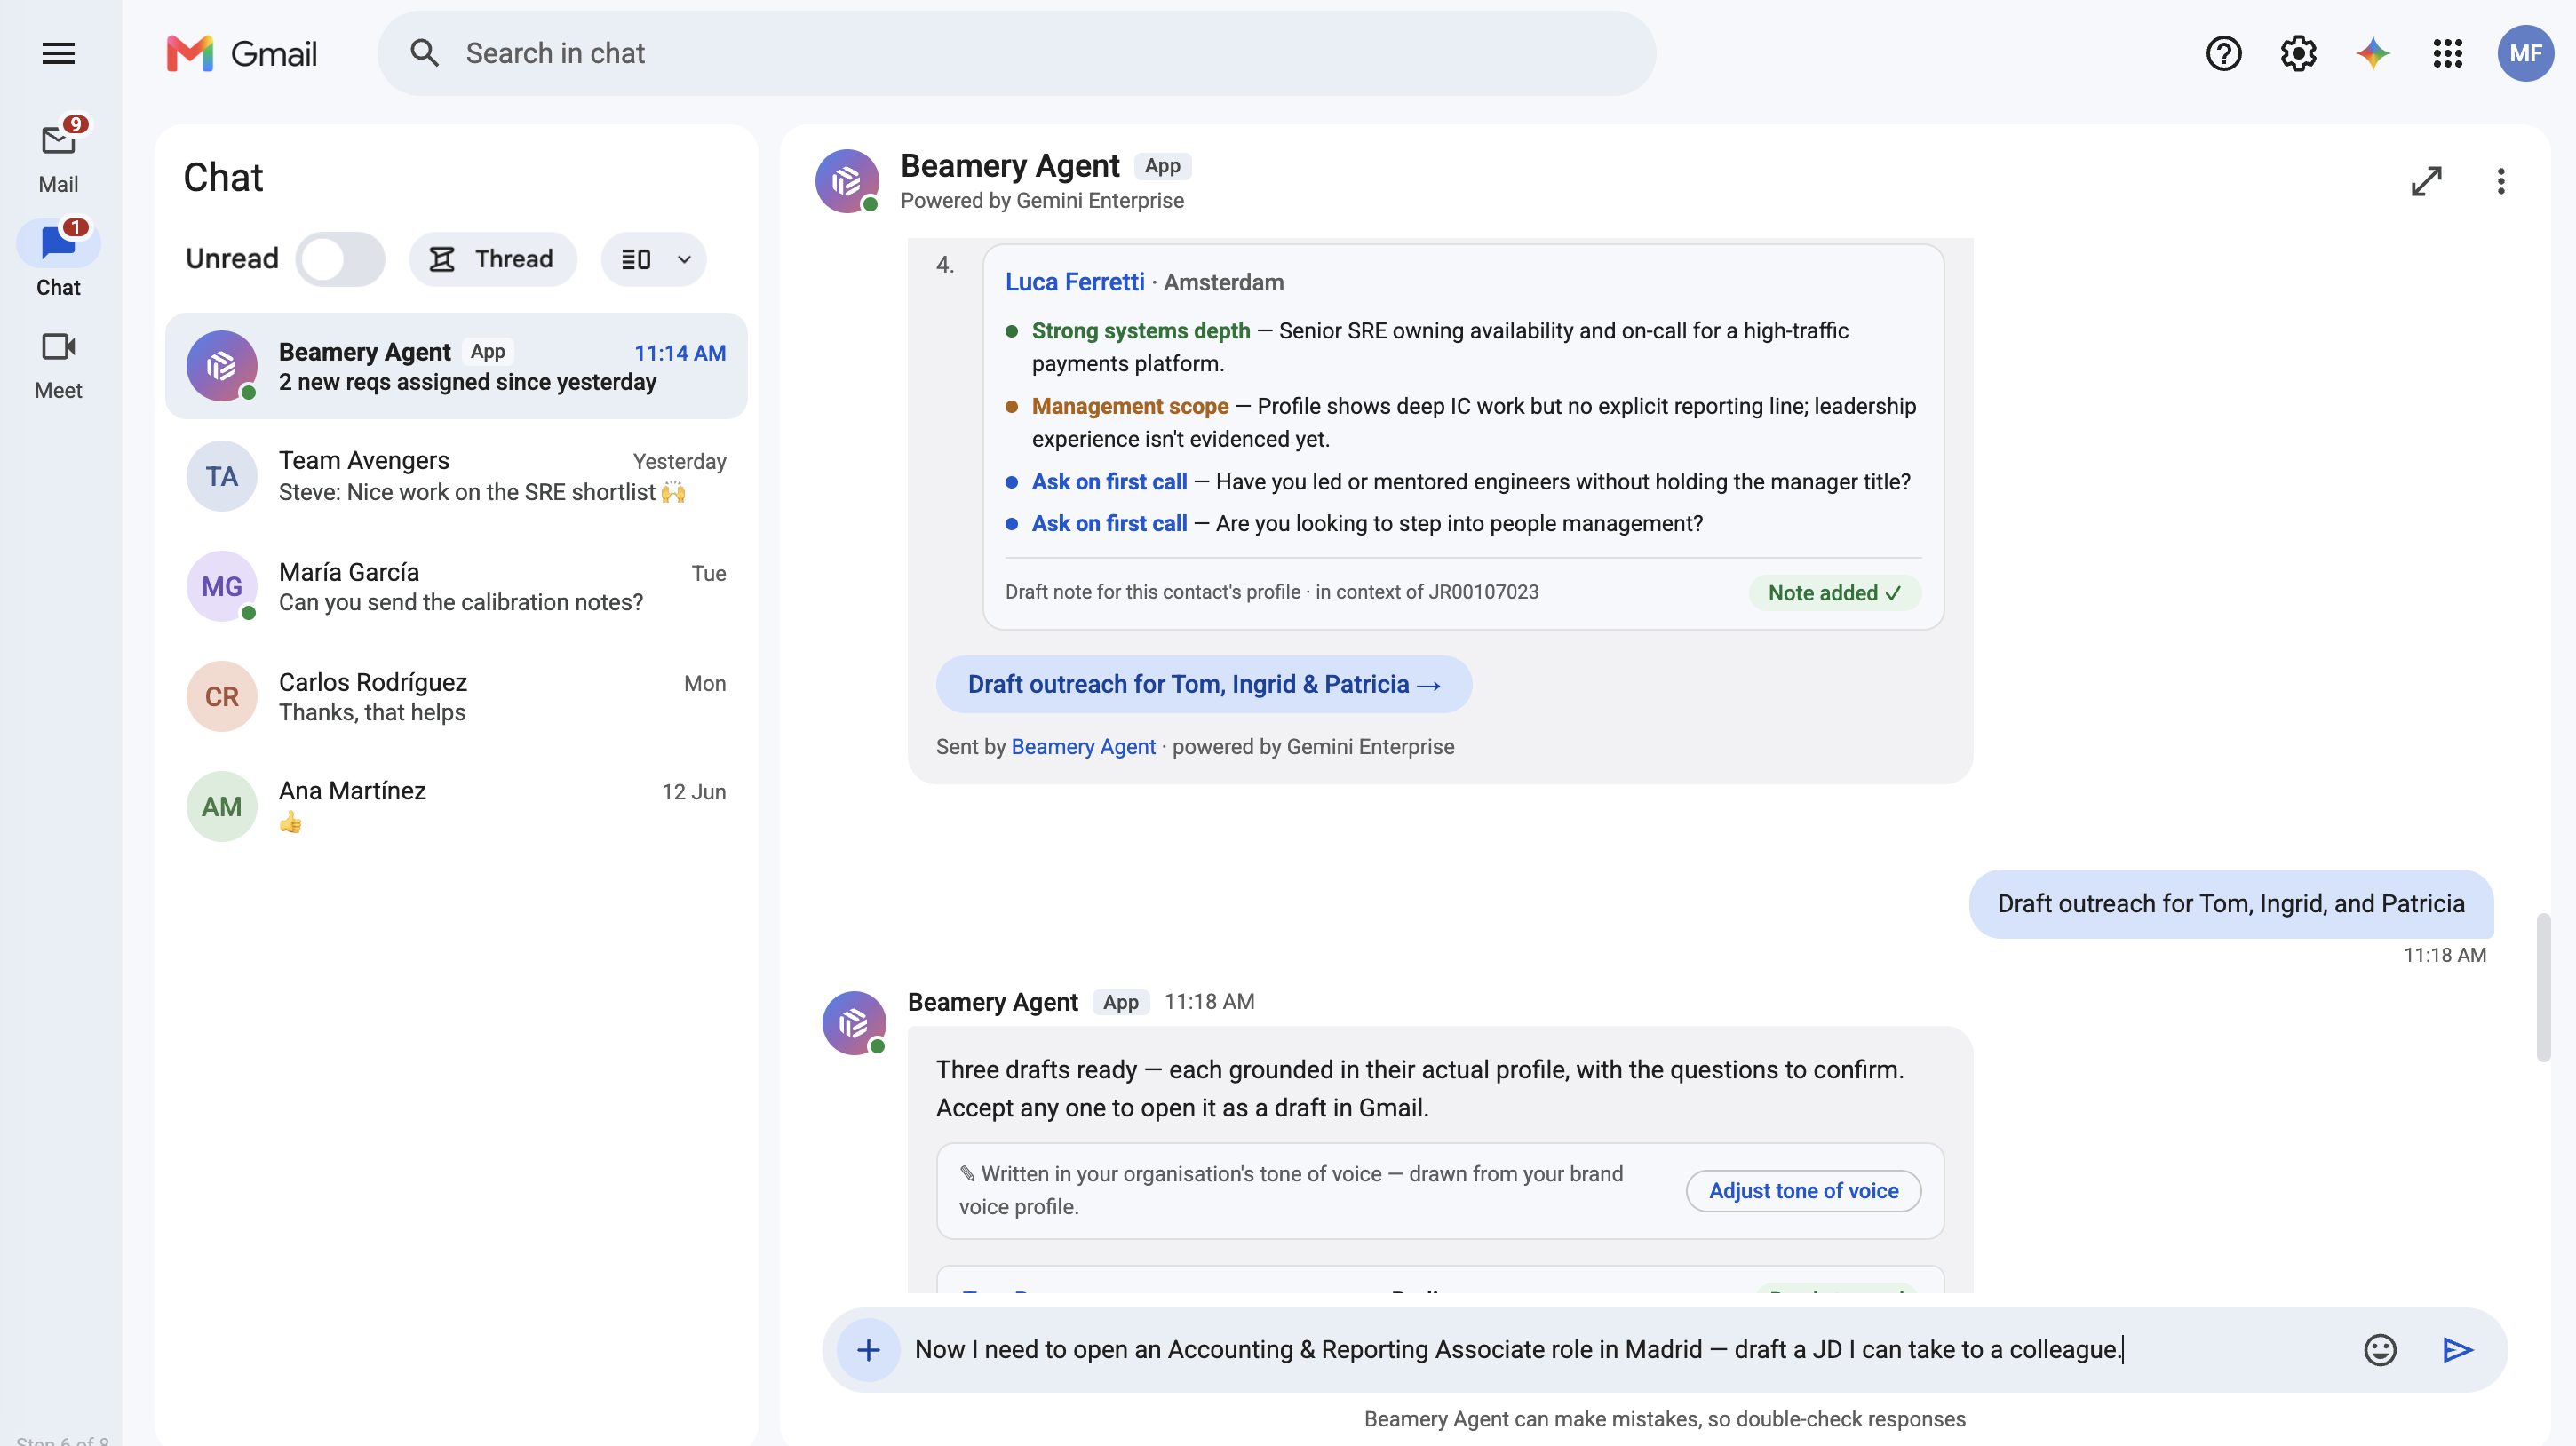The width and height of the screenshot is (2576, 1446).
Task: Send the message with arrow icon
Action: tap(2457, 1350)
